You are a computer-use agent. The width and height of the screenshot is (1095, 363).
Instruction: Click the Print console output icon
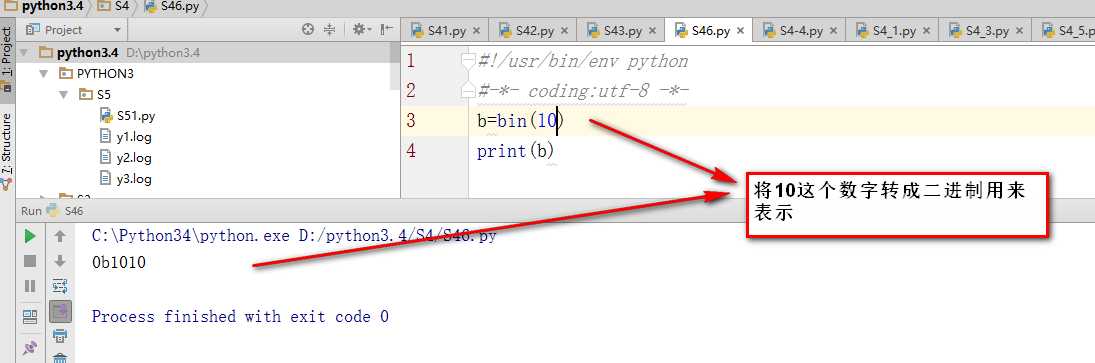click(x=60, y=336)
